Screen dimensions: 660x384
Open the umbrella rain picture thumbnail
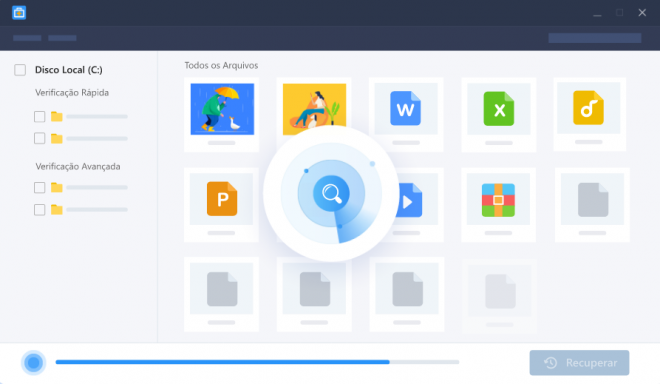coord(222,109)
